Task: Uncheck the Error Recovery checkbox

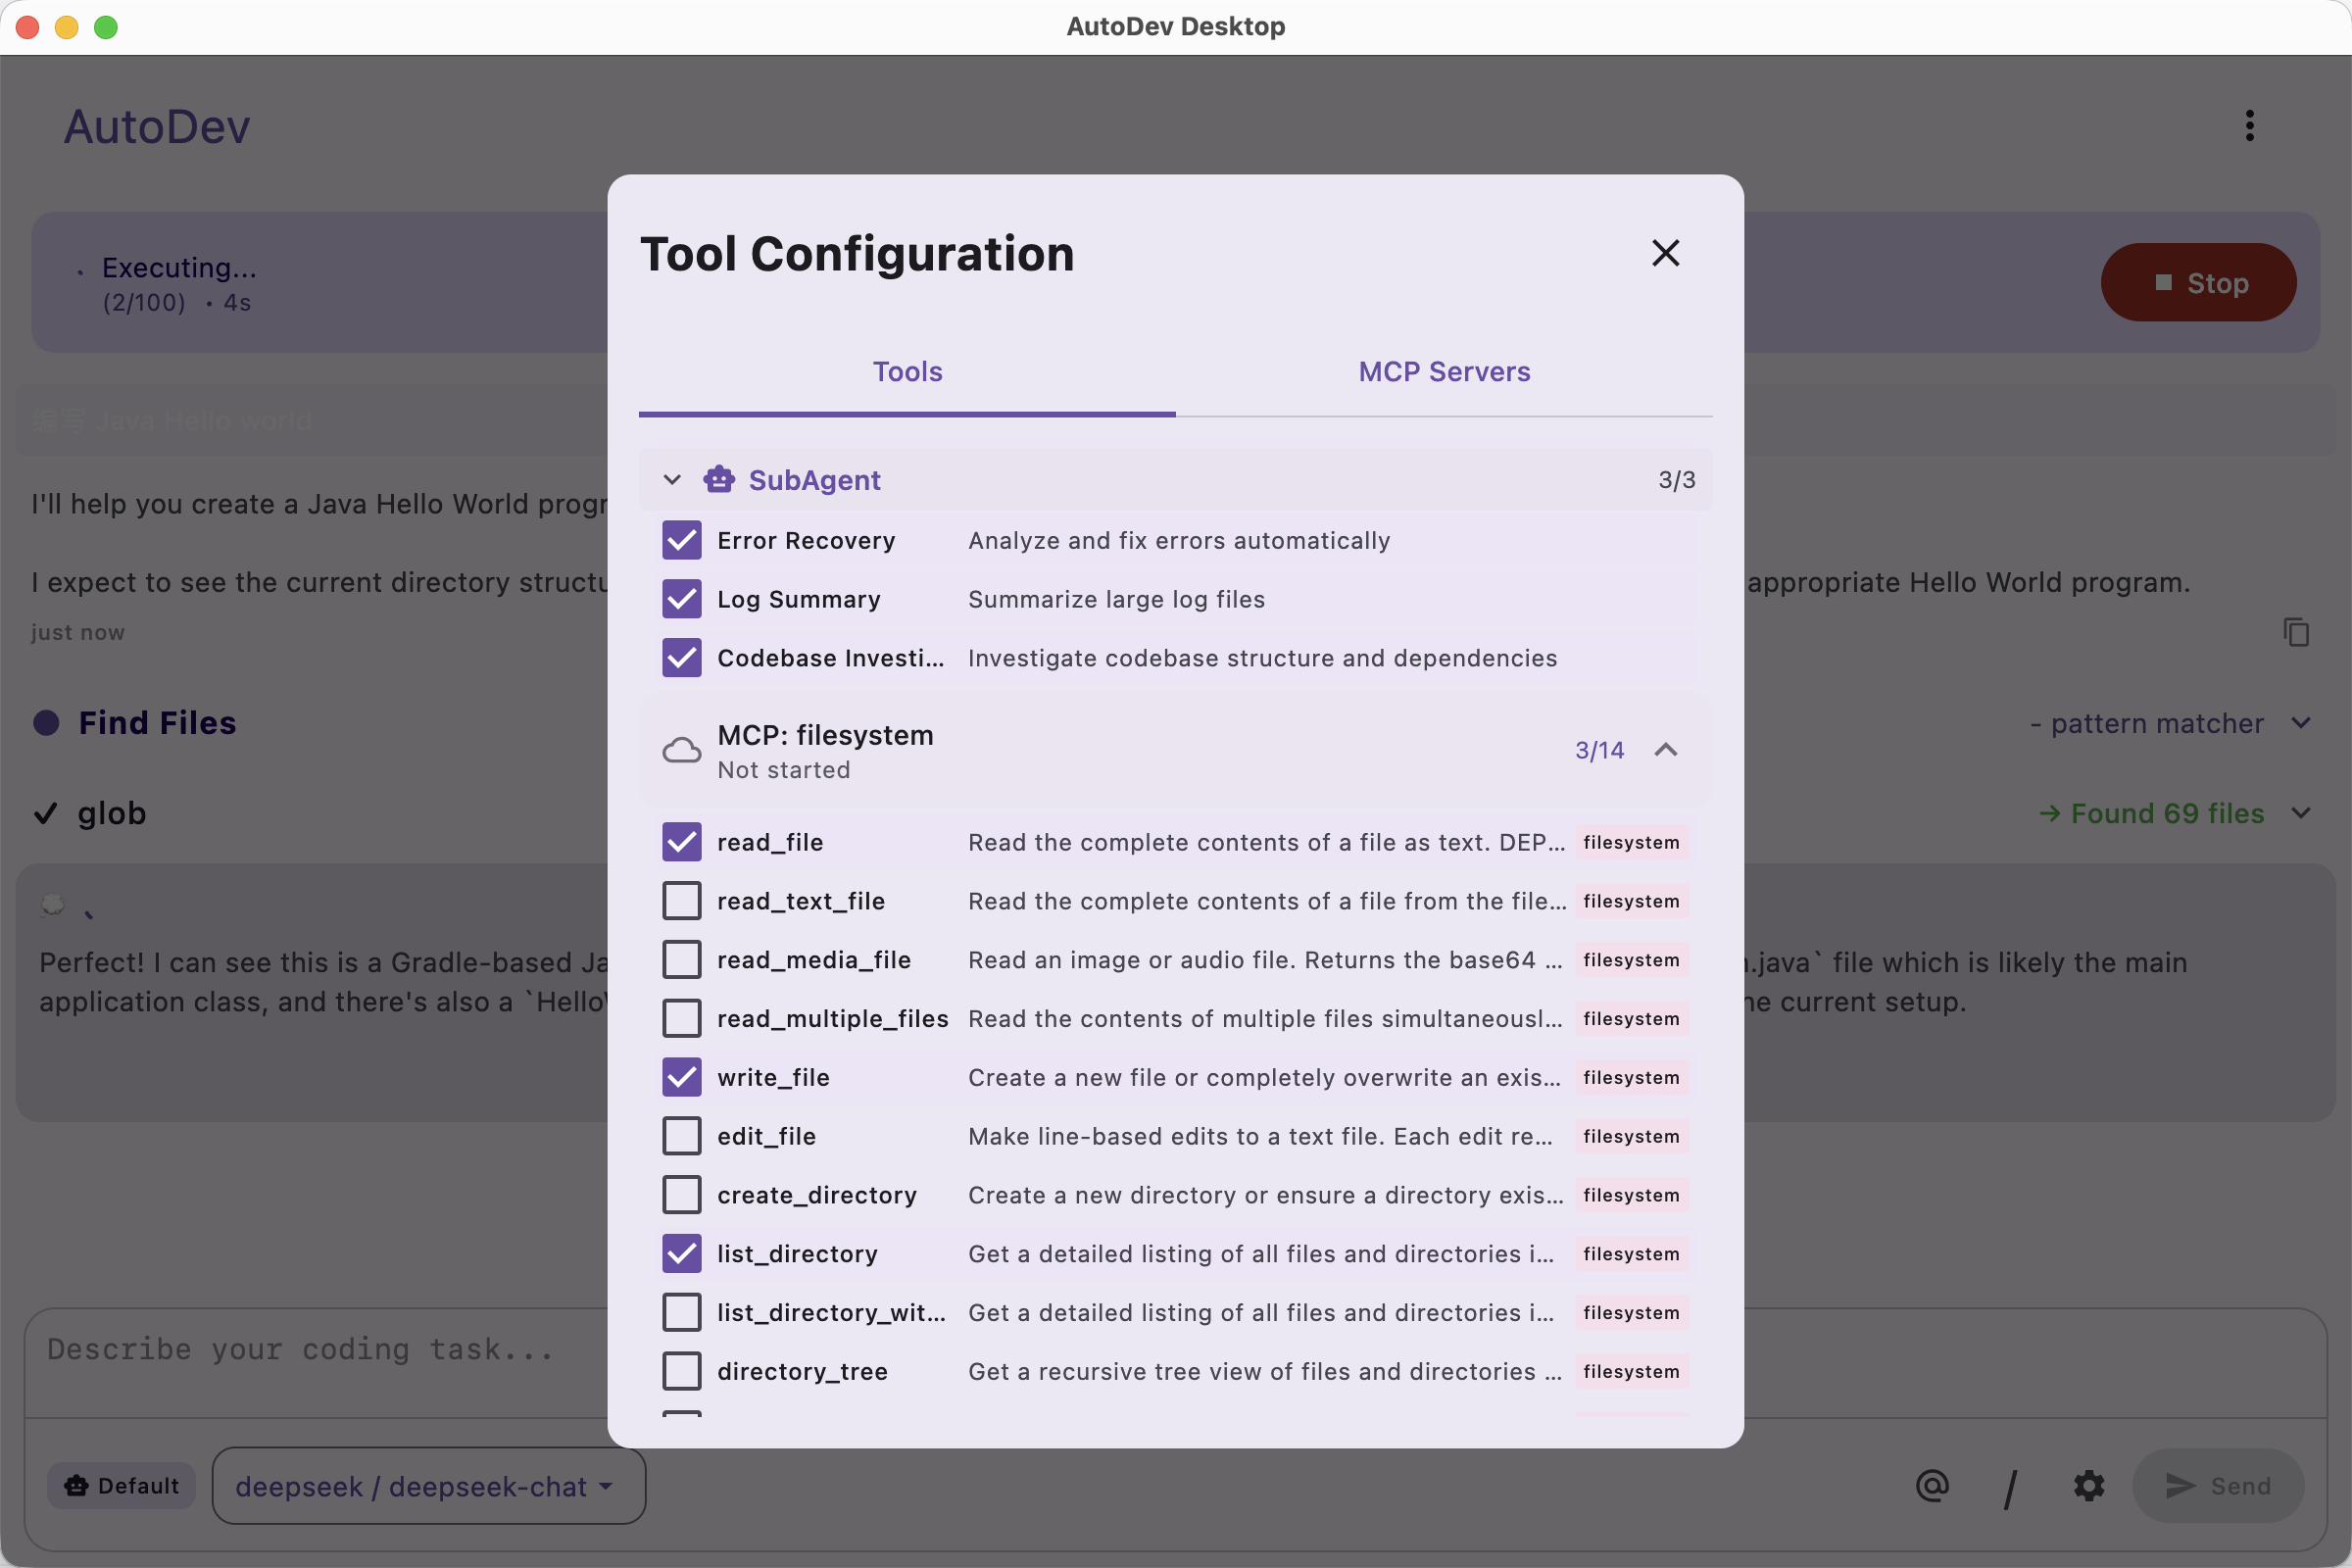Action: tap(682, 540)
